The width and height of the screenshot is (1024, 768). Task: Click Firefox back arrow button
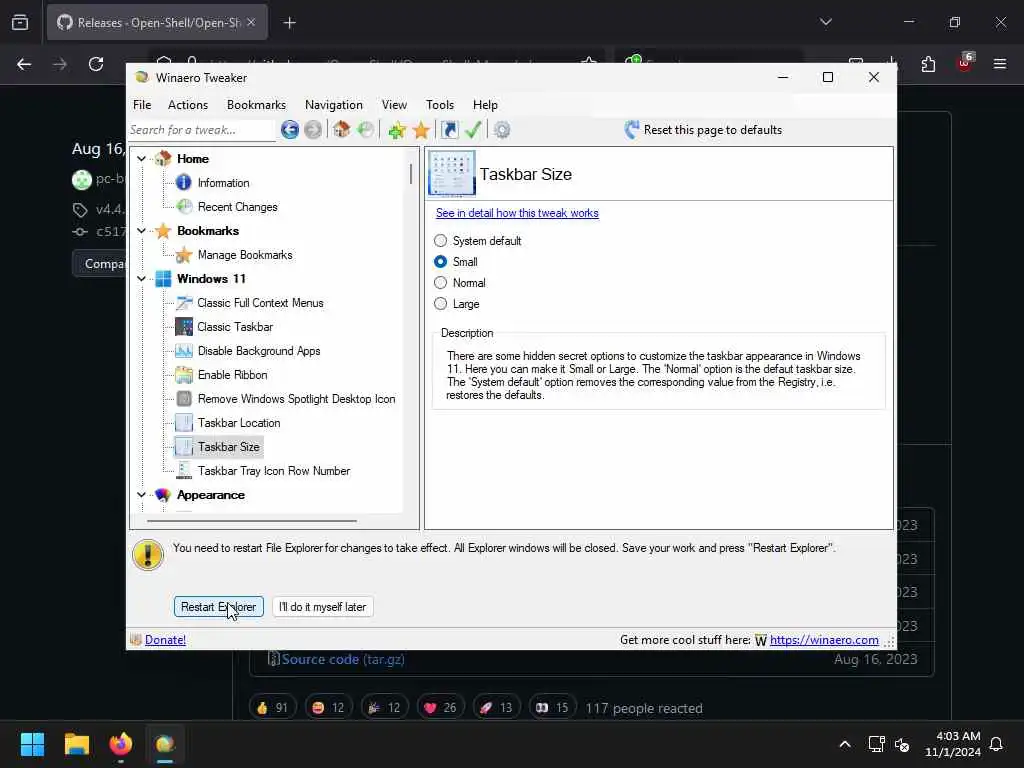(24, 64)
